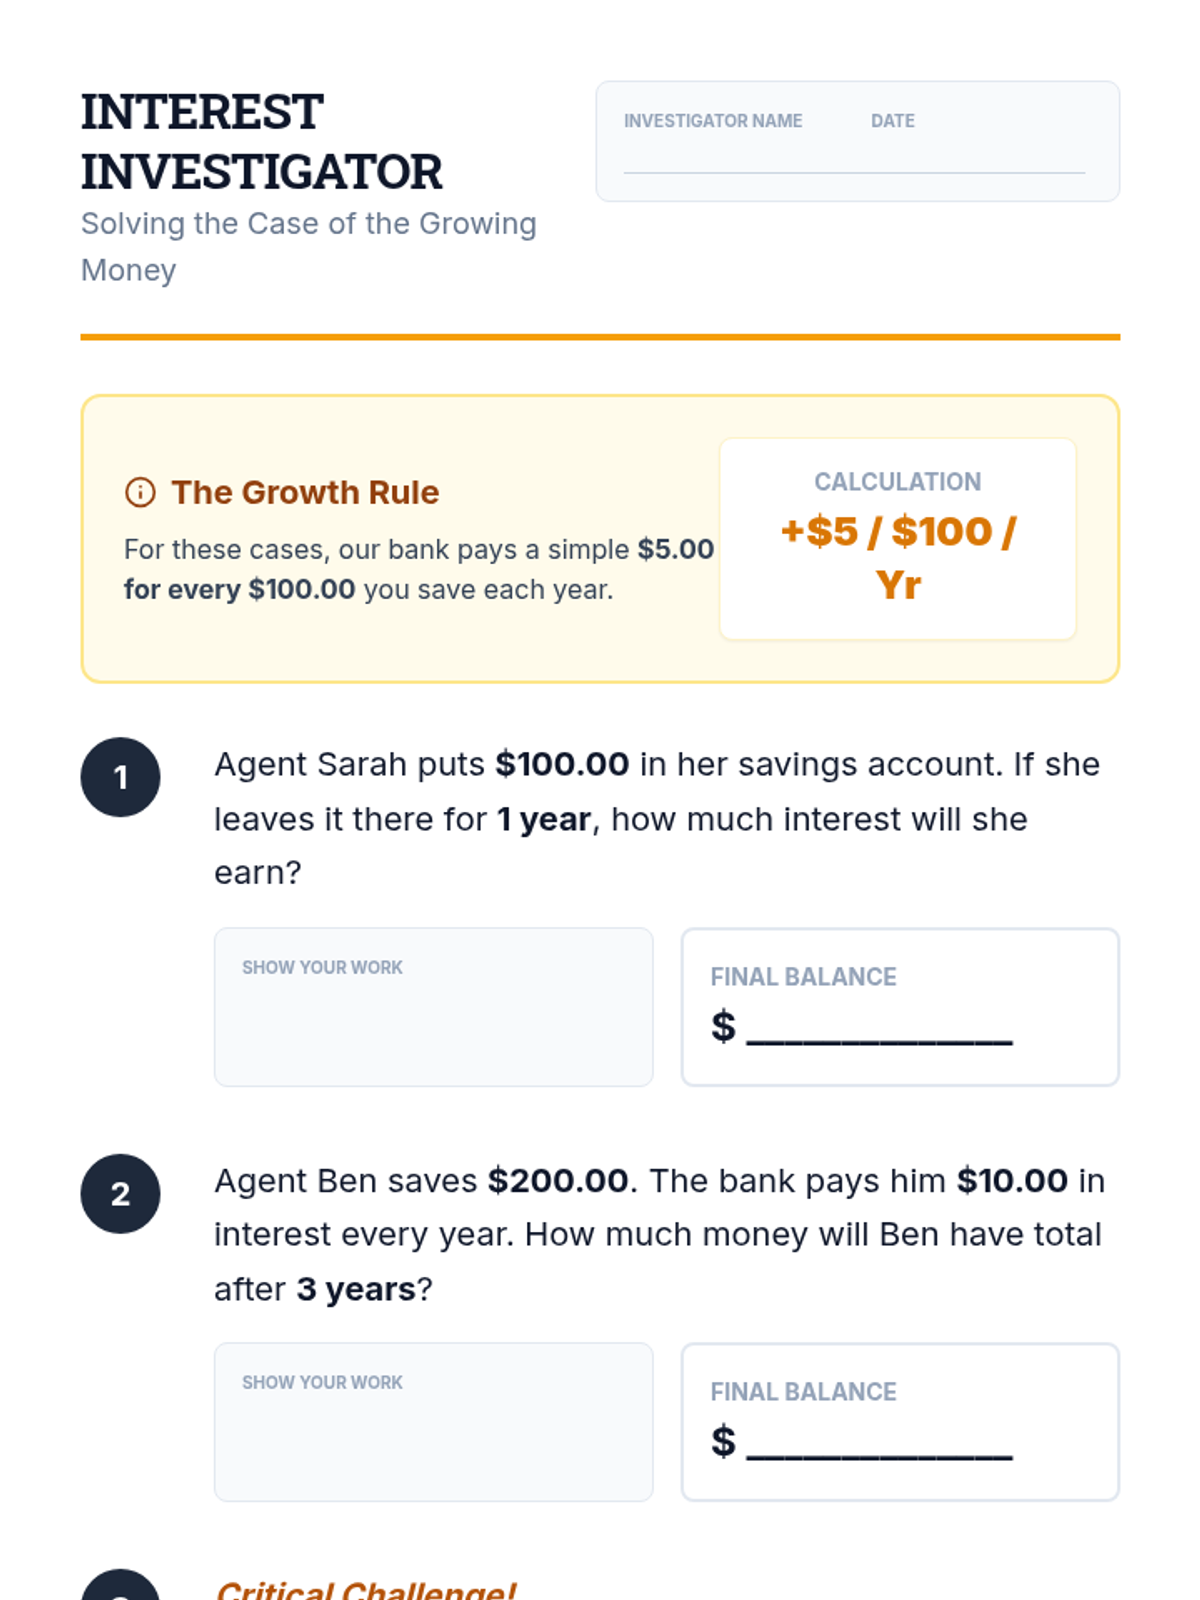Click the orange divider line under the header
The image size is (1200, 1600).
600,337
